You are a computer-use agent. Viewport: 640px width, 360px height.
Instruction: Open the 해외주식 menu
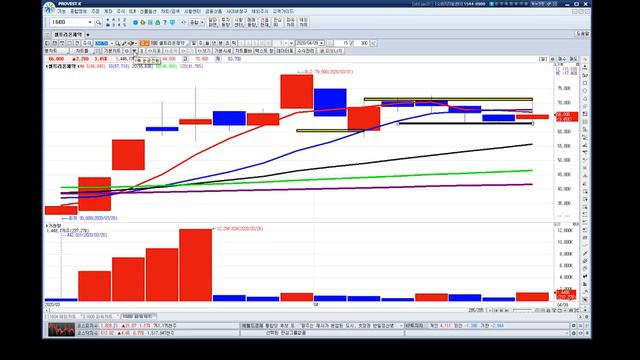tap(260, 11)
